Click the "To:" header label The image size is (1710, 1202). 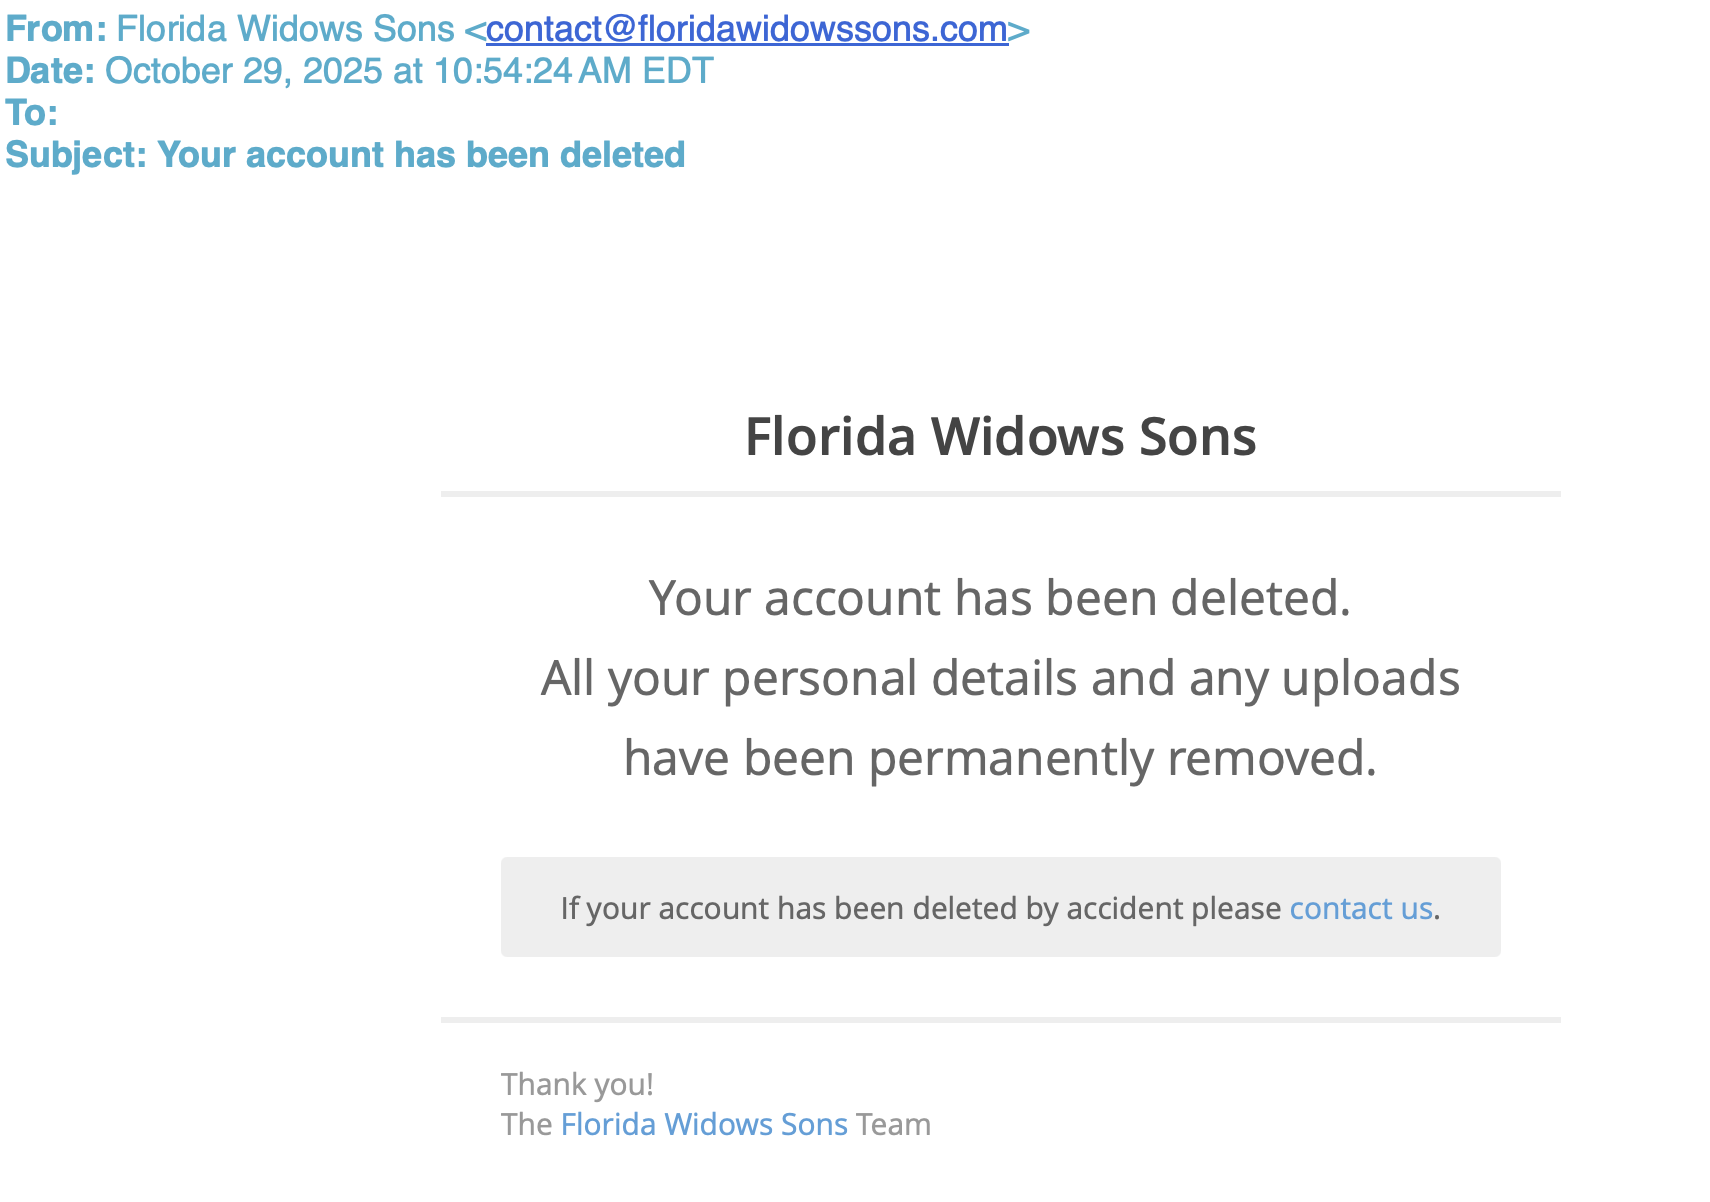click(32, 113)
